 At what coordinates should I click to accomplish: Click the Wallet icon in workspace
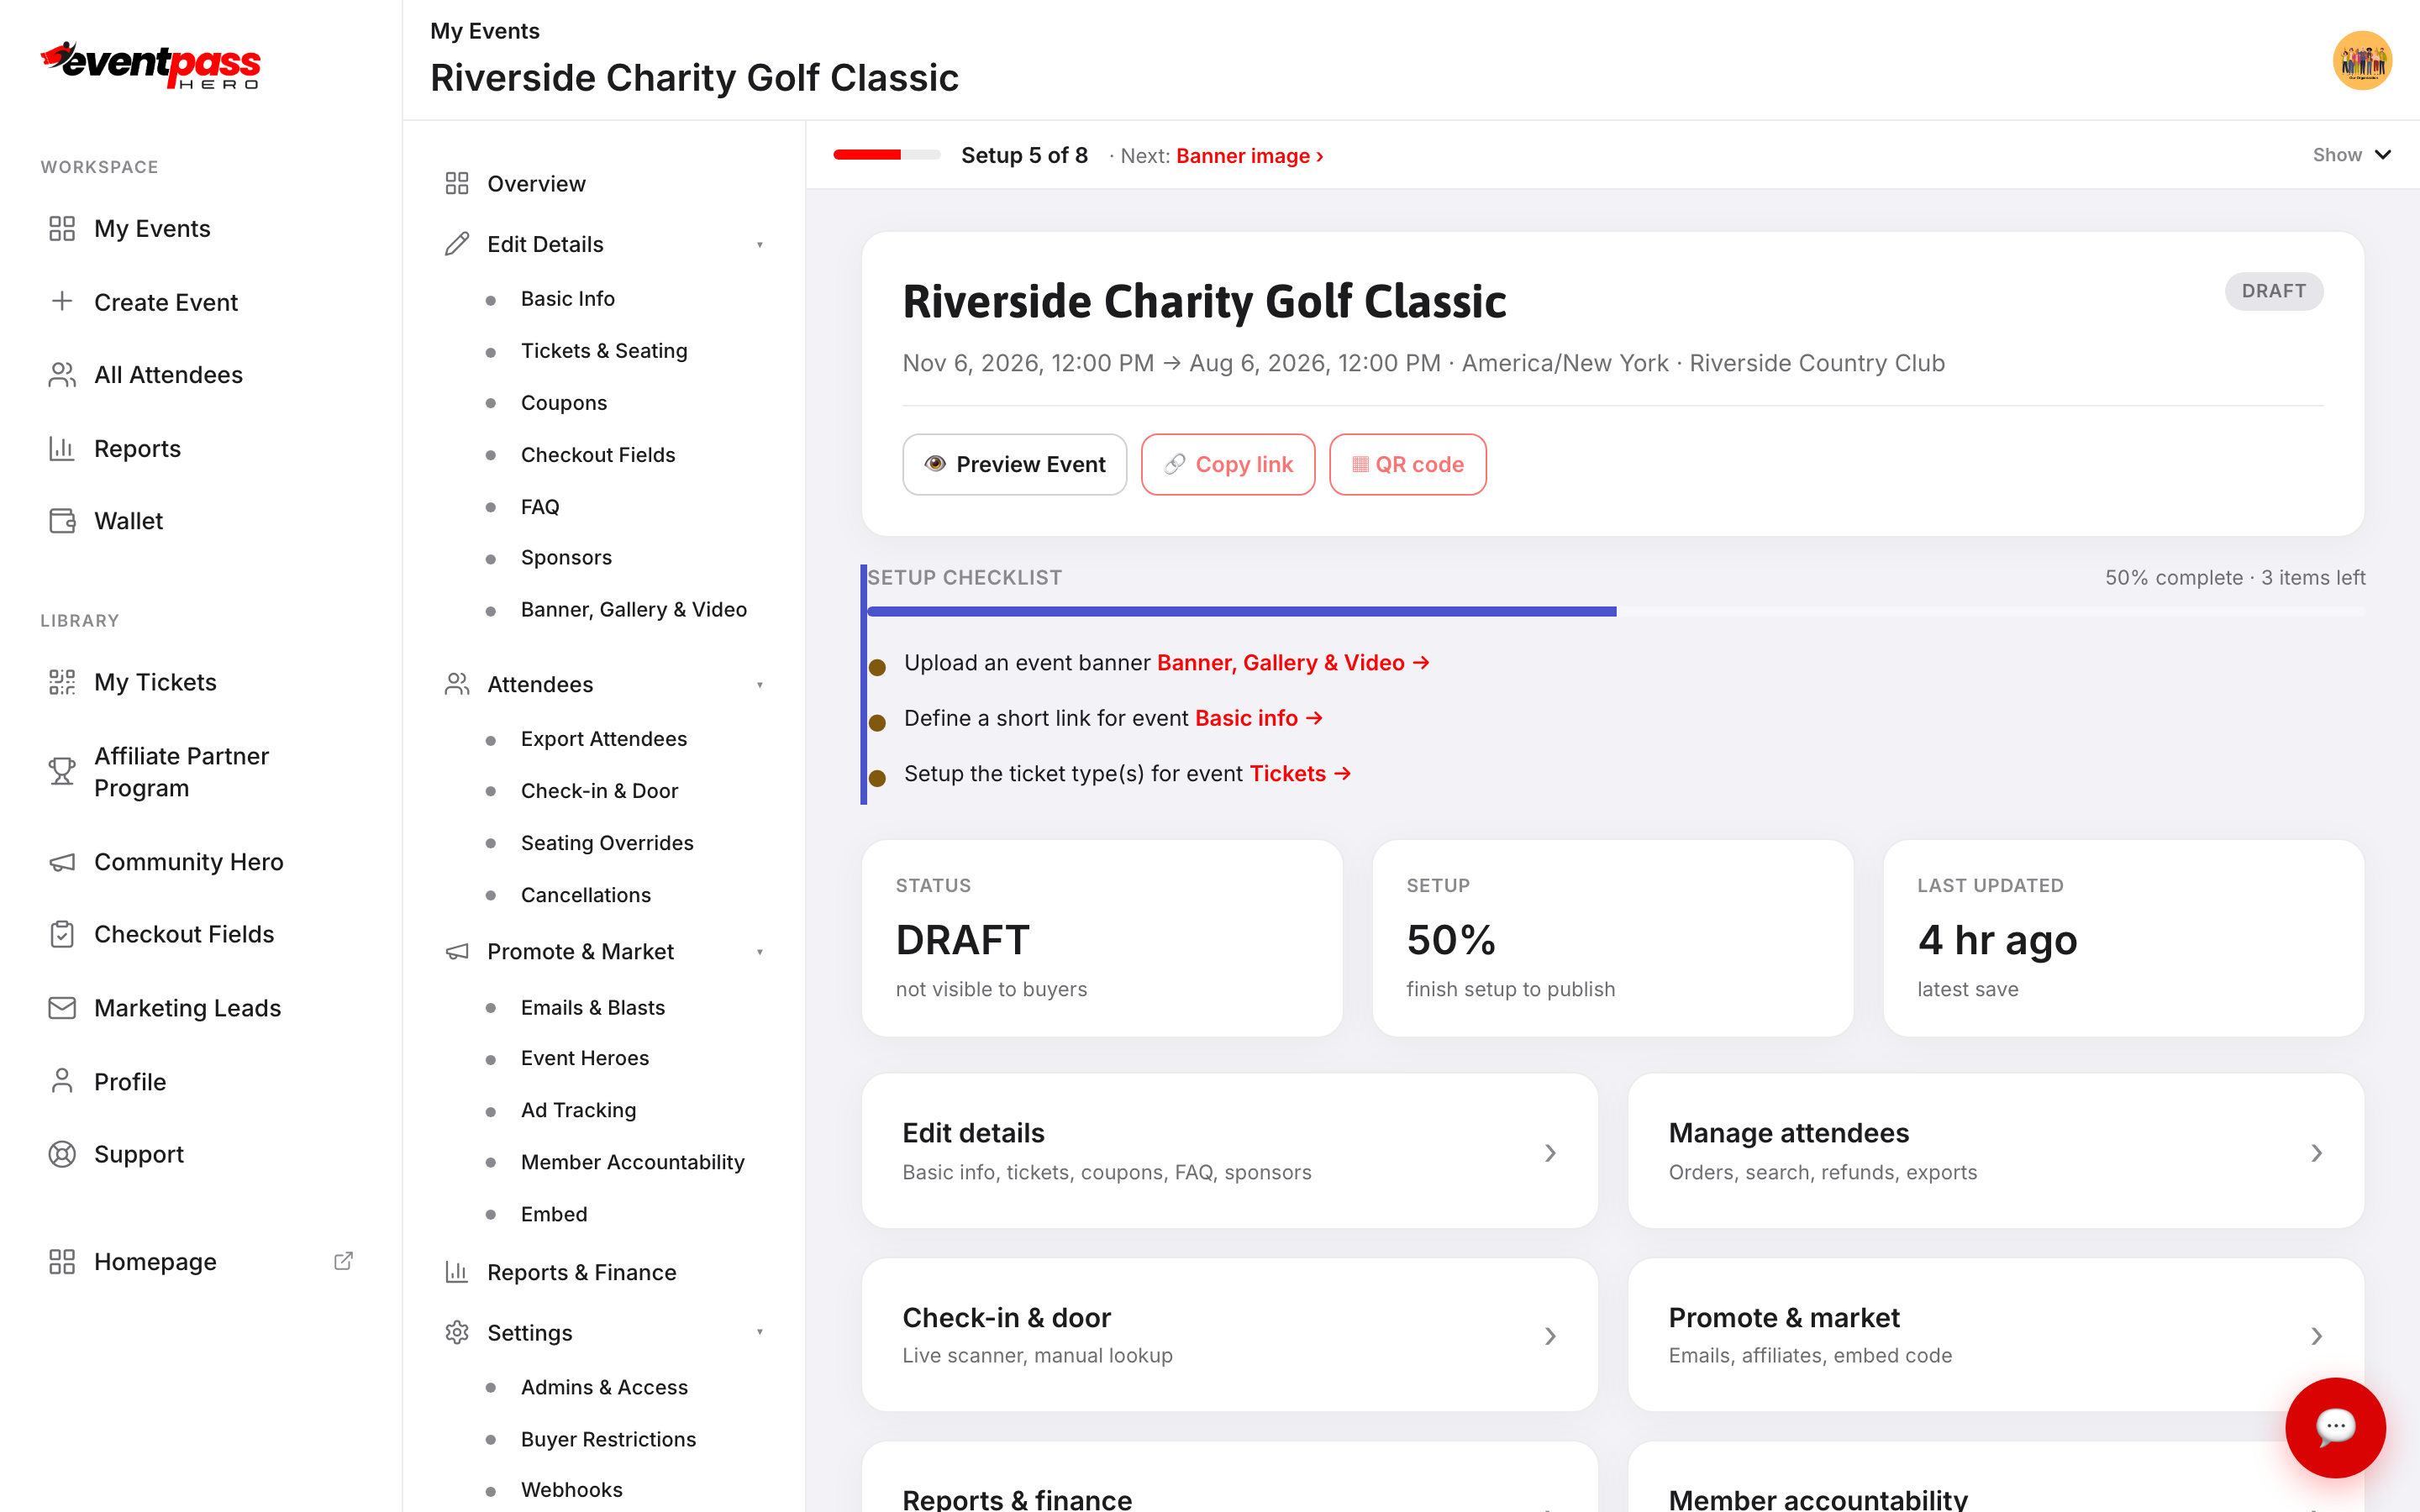[x=62, y=521]
